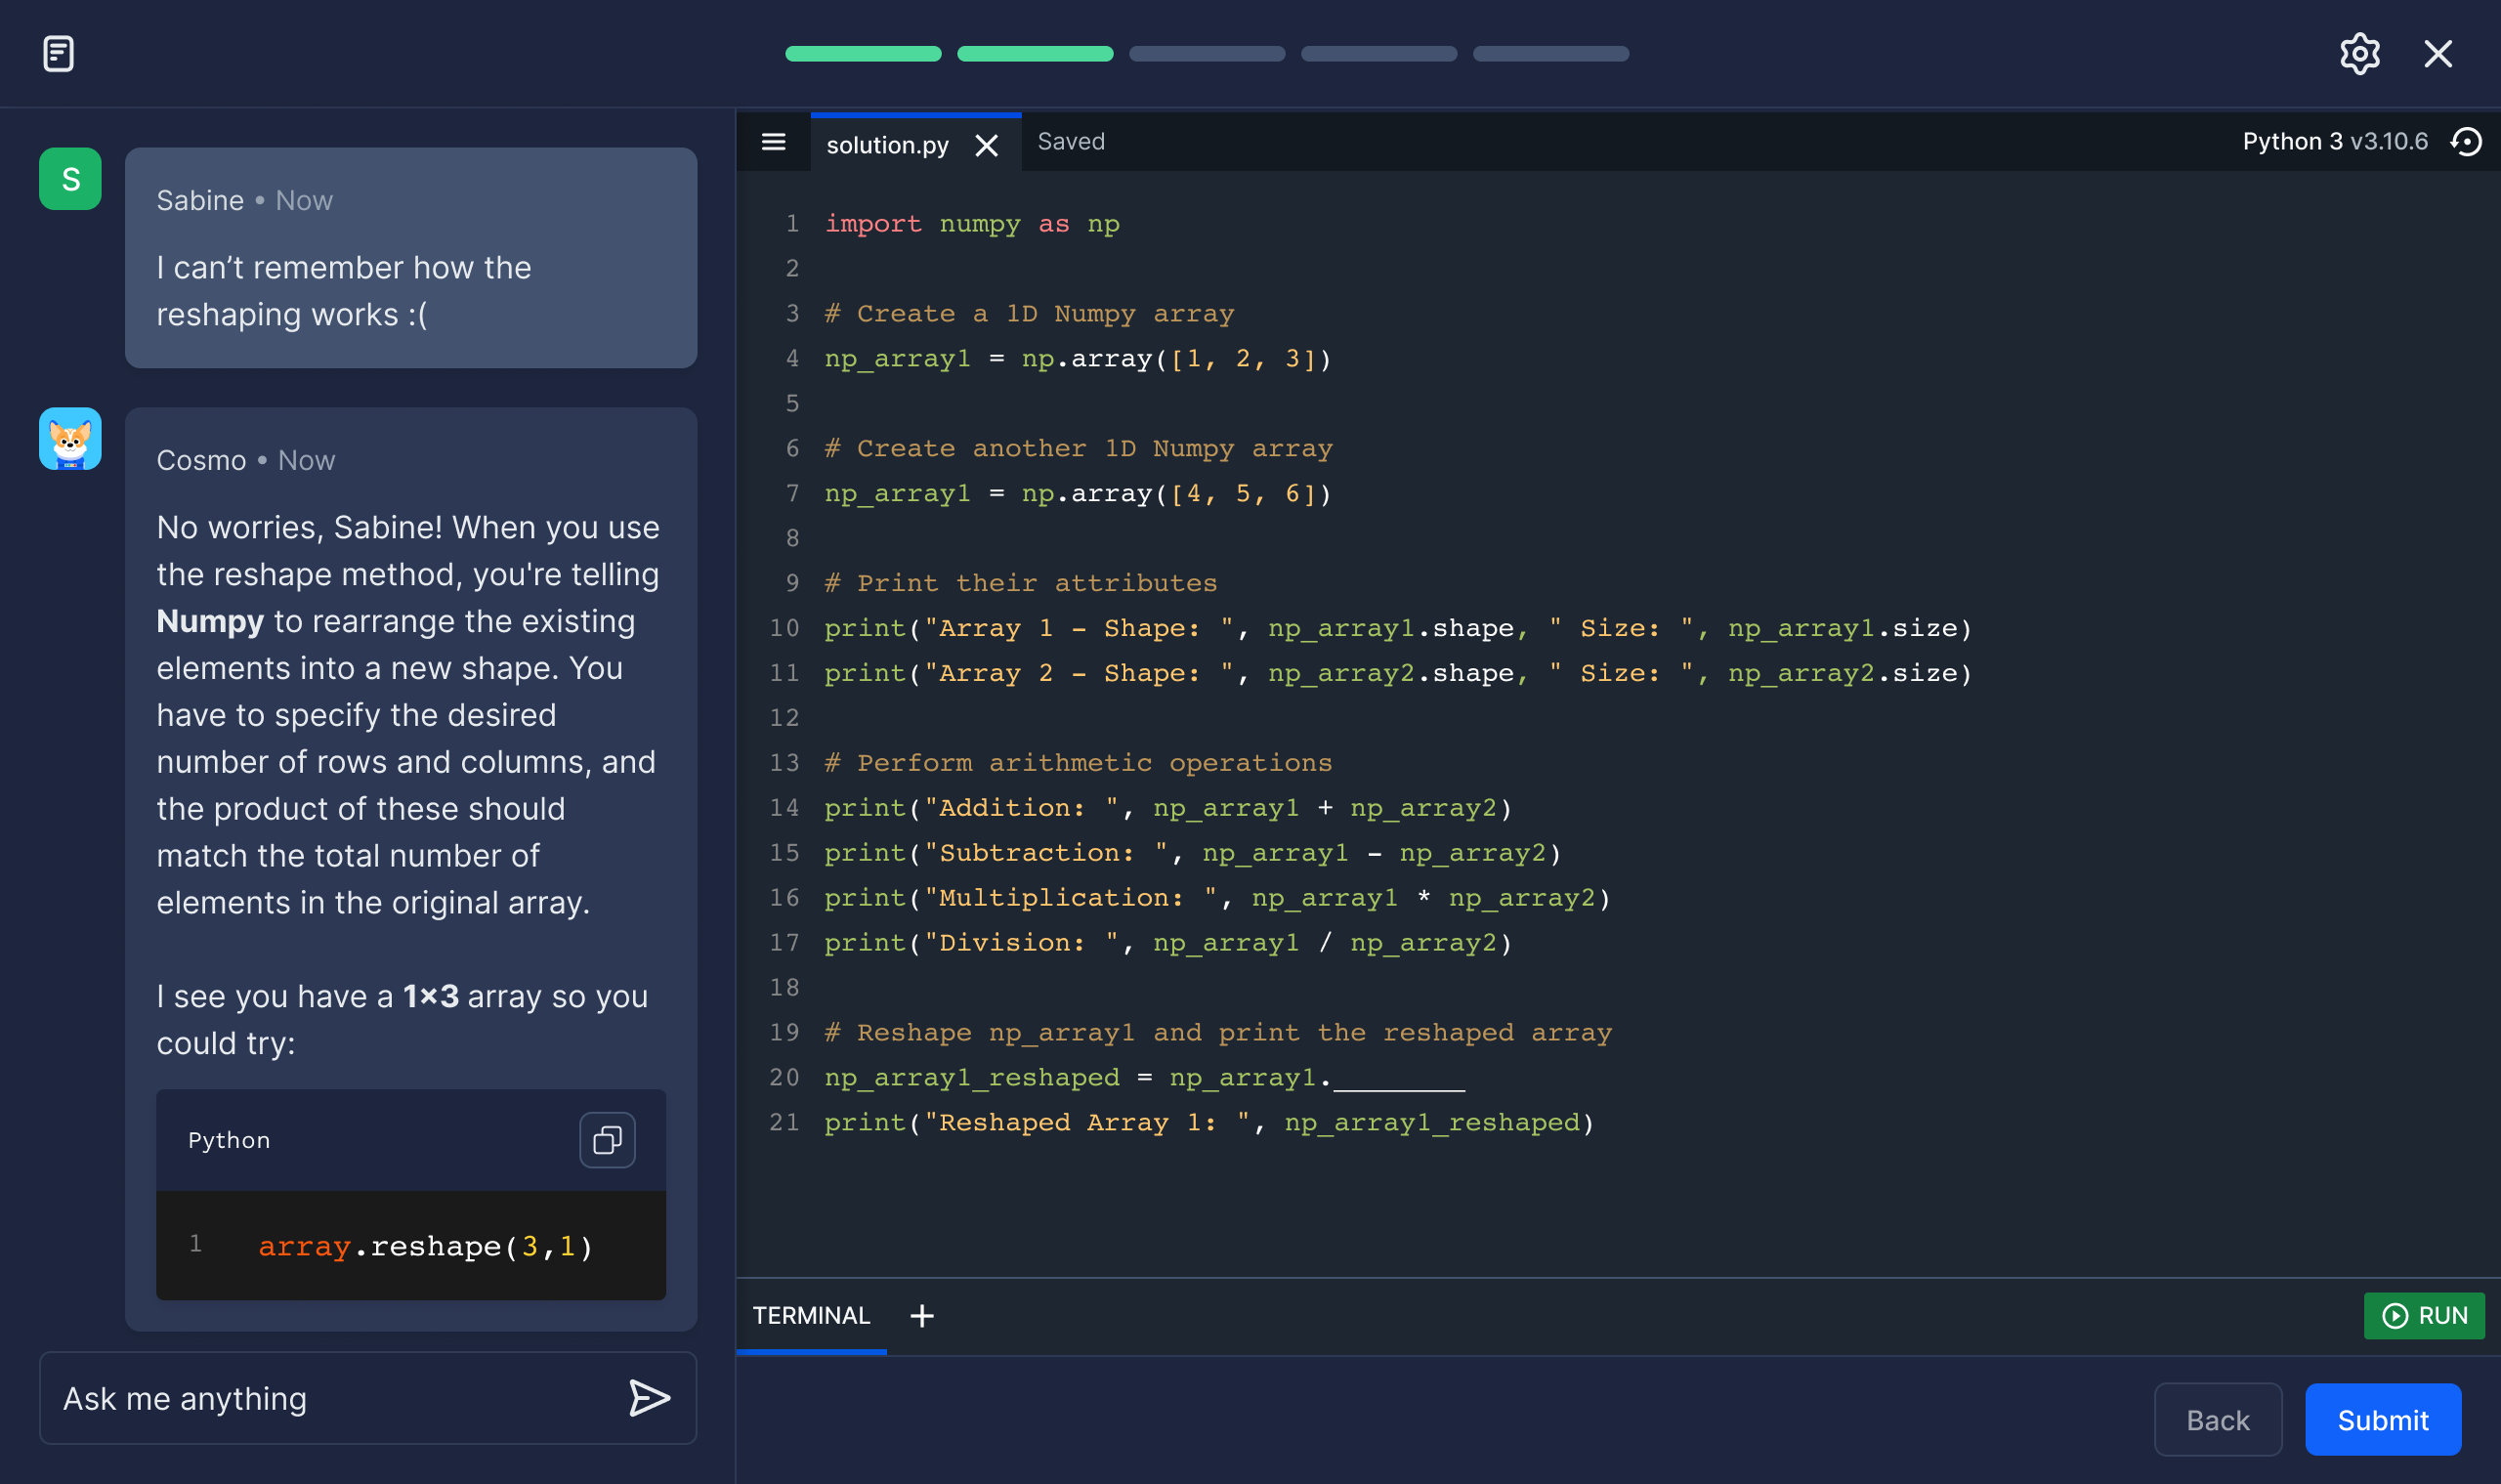
Task: Select the solution.py tab
Action: pos(887,146)
